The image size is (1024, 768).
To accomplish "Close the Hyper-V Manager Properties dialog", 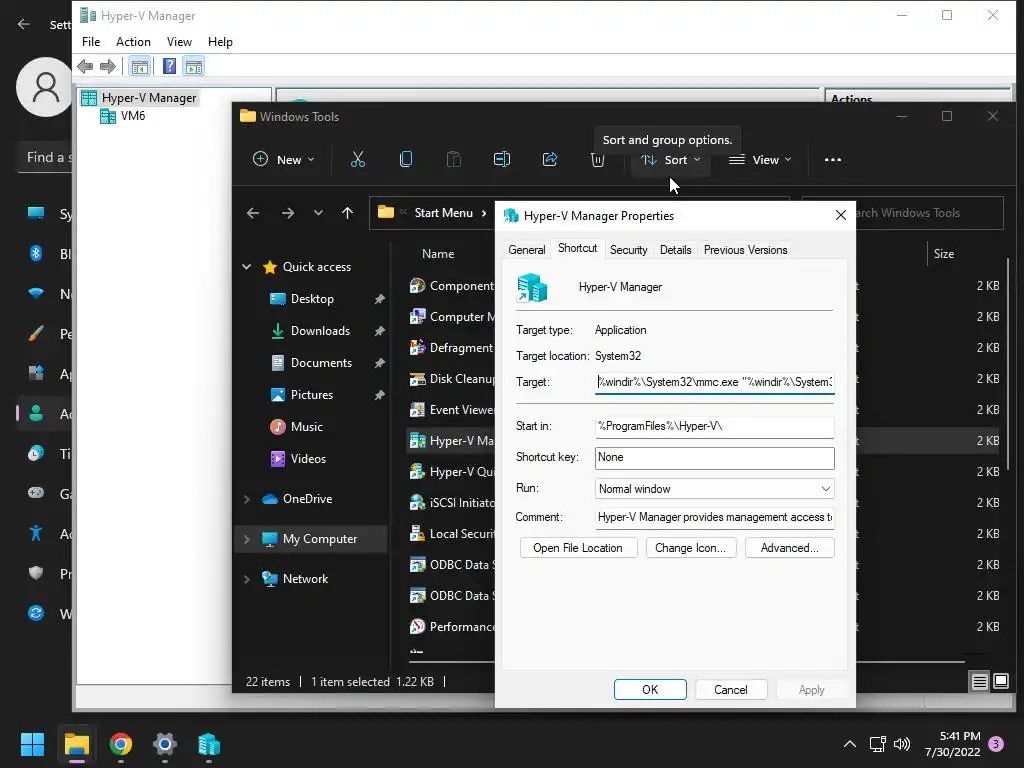I will point(840,216).
